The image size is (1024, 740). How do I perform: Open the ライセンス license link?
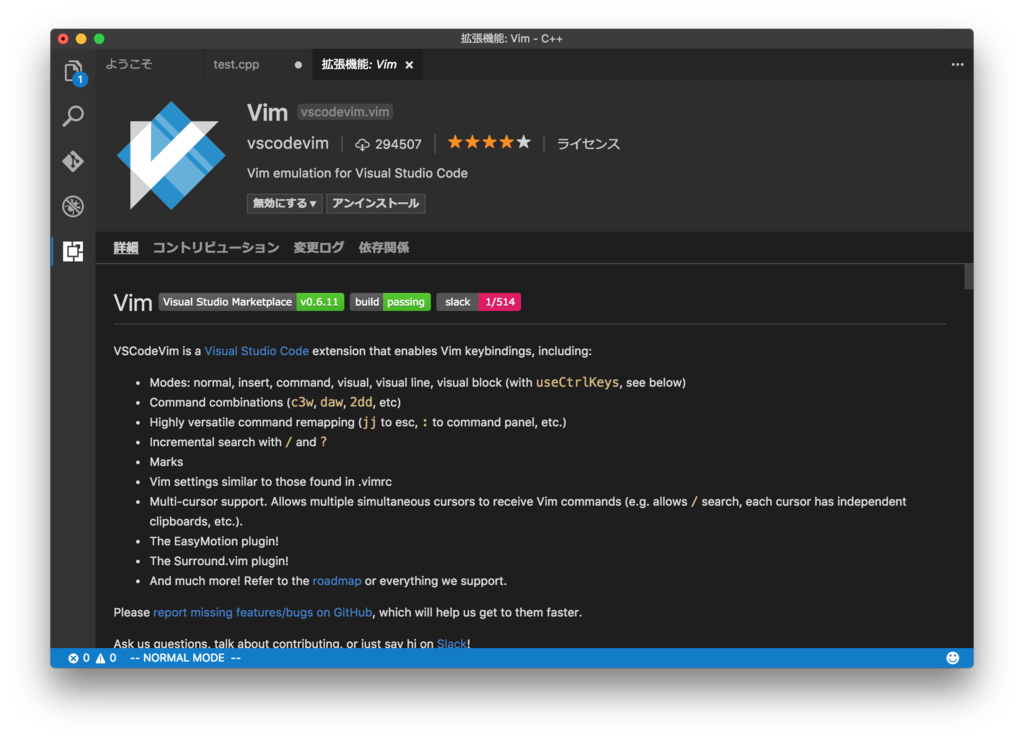tap(588, 144)
